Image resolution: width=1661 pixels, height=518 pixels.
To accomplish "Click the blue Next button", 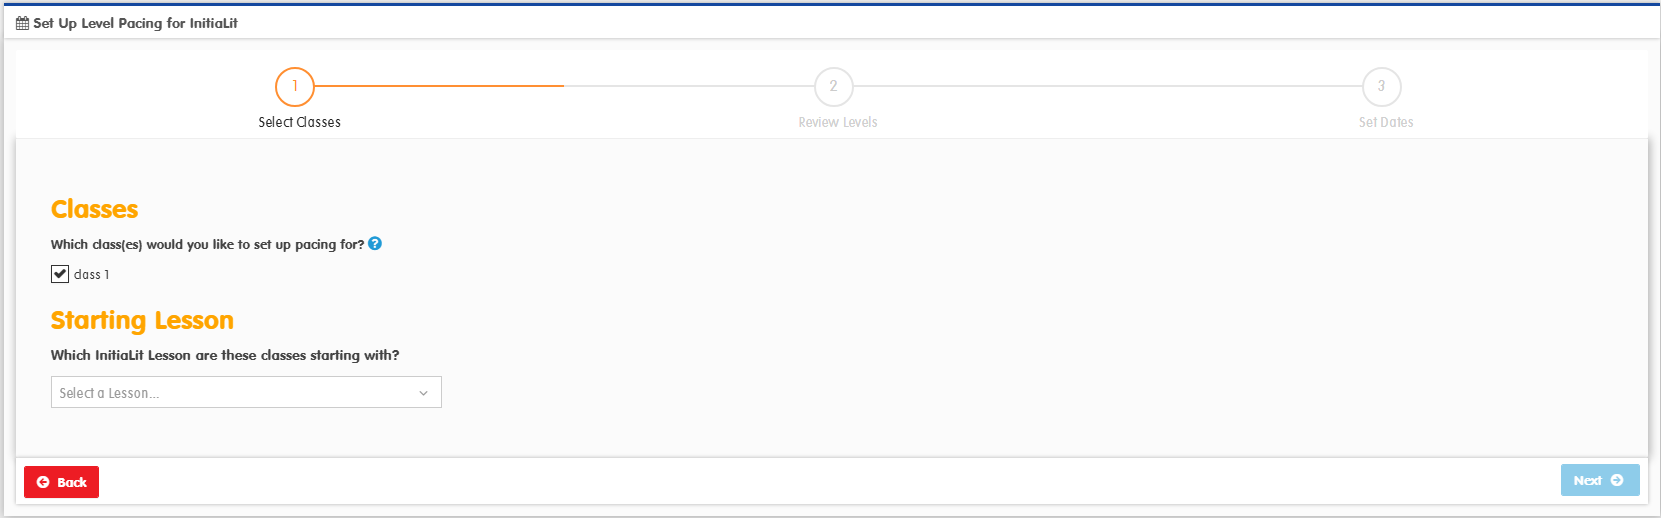I will coord(1600,480).
